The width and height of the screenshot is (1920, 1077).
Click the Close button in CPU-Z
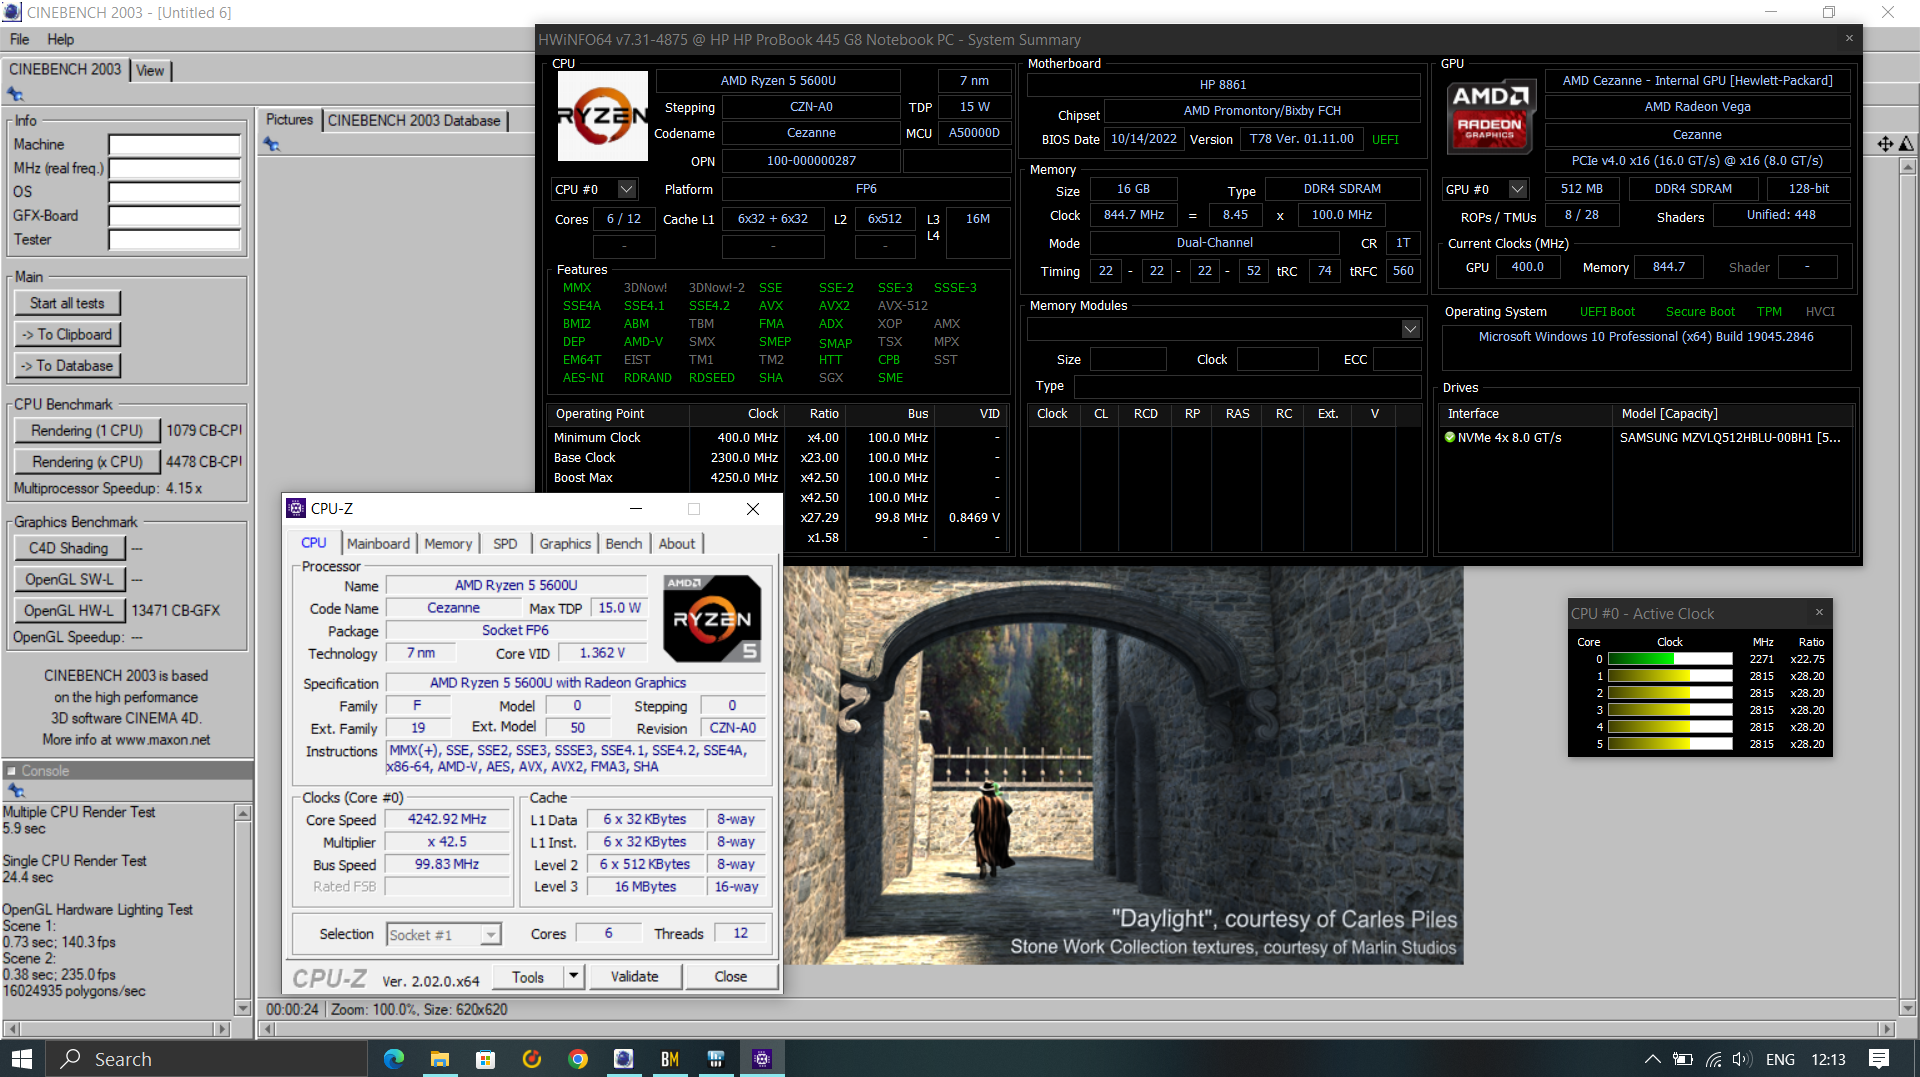(730, 976)
